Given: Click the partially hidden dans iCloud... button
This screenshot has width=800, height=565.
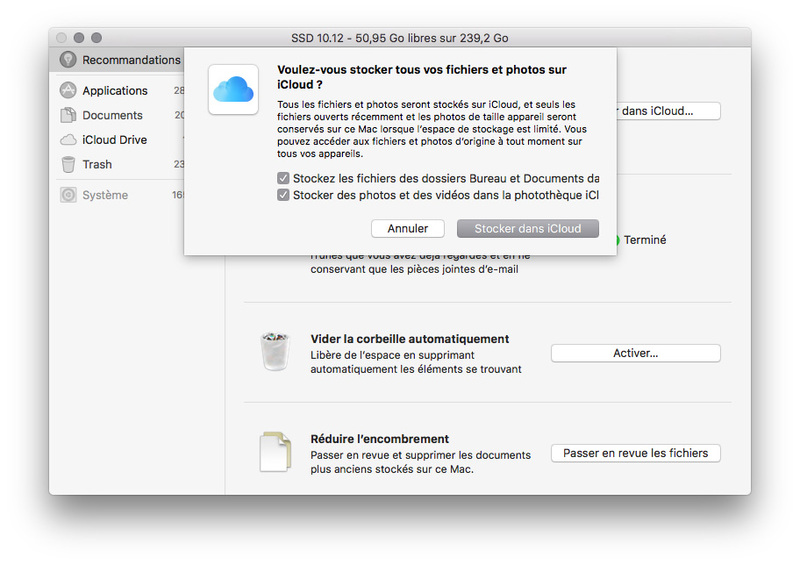Looking at the screenshot, I should [x=668, y=111].
